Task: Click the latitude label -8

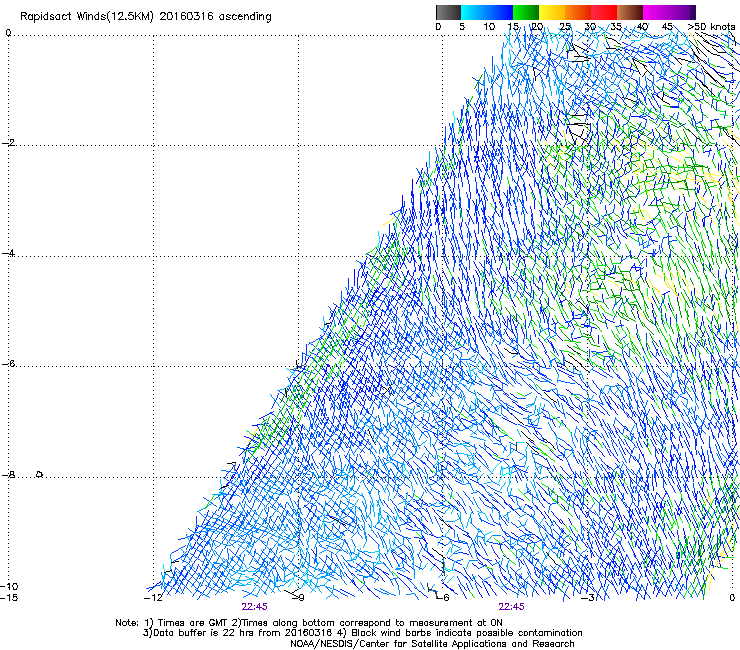Action: pos(8,475)
